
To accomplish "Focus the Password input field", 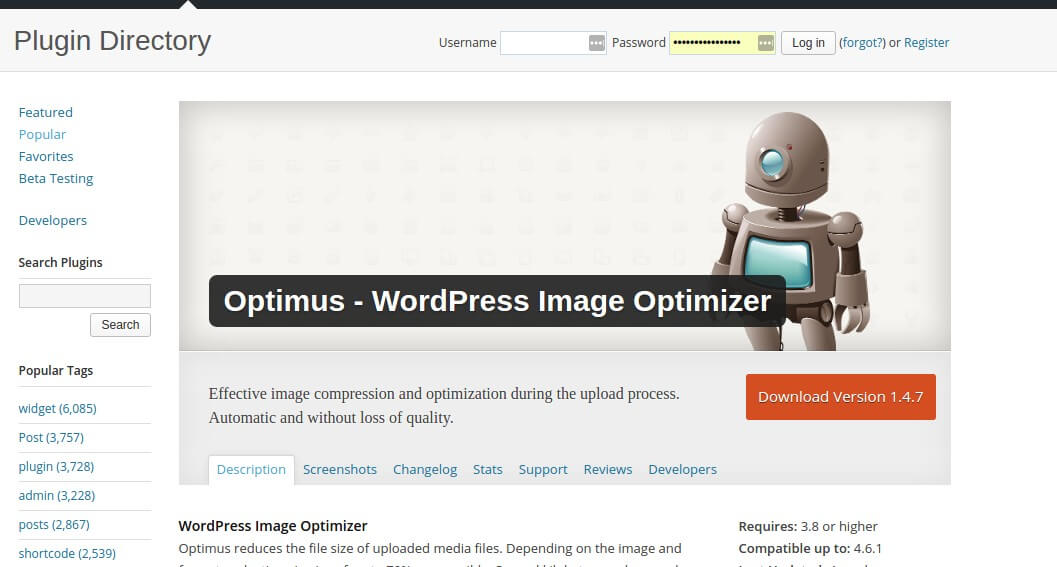I will [x=722, y=43].
